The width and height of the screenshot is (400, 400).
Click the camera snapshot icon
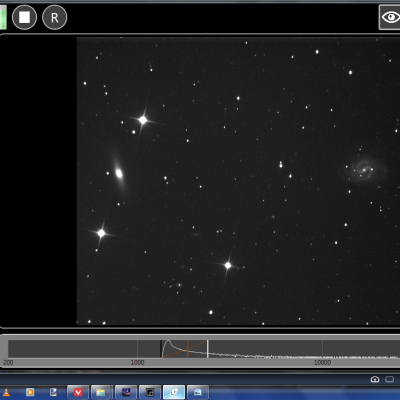pyautogui.click(x=375, y=379)
